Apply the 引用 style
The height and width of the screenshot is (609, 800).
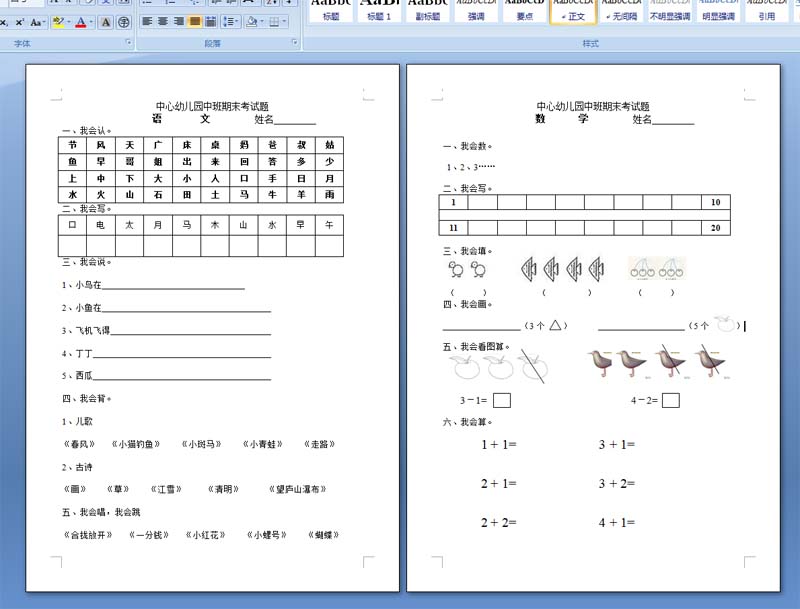767,11
